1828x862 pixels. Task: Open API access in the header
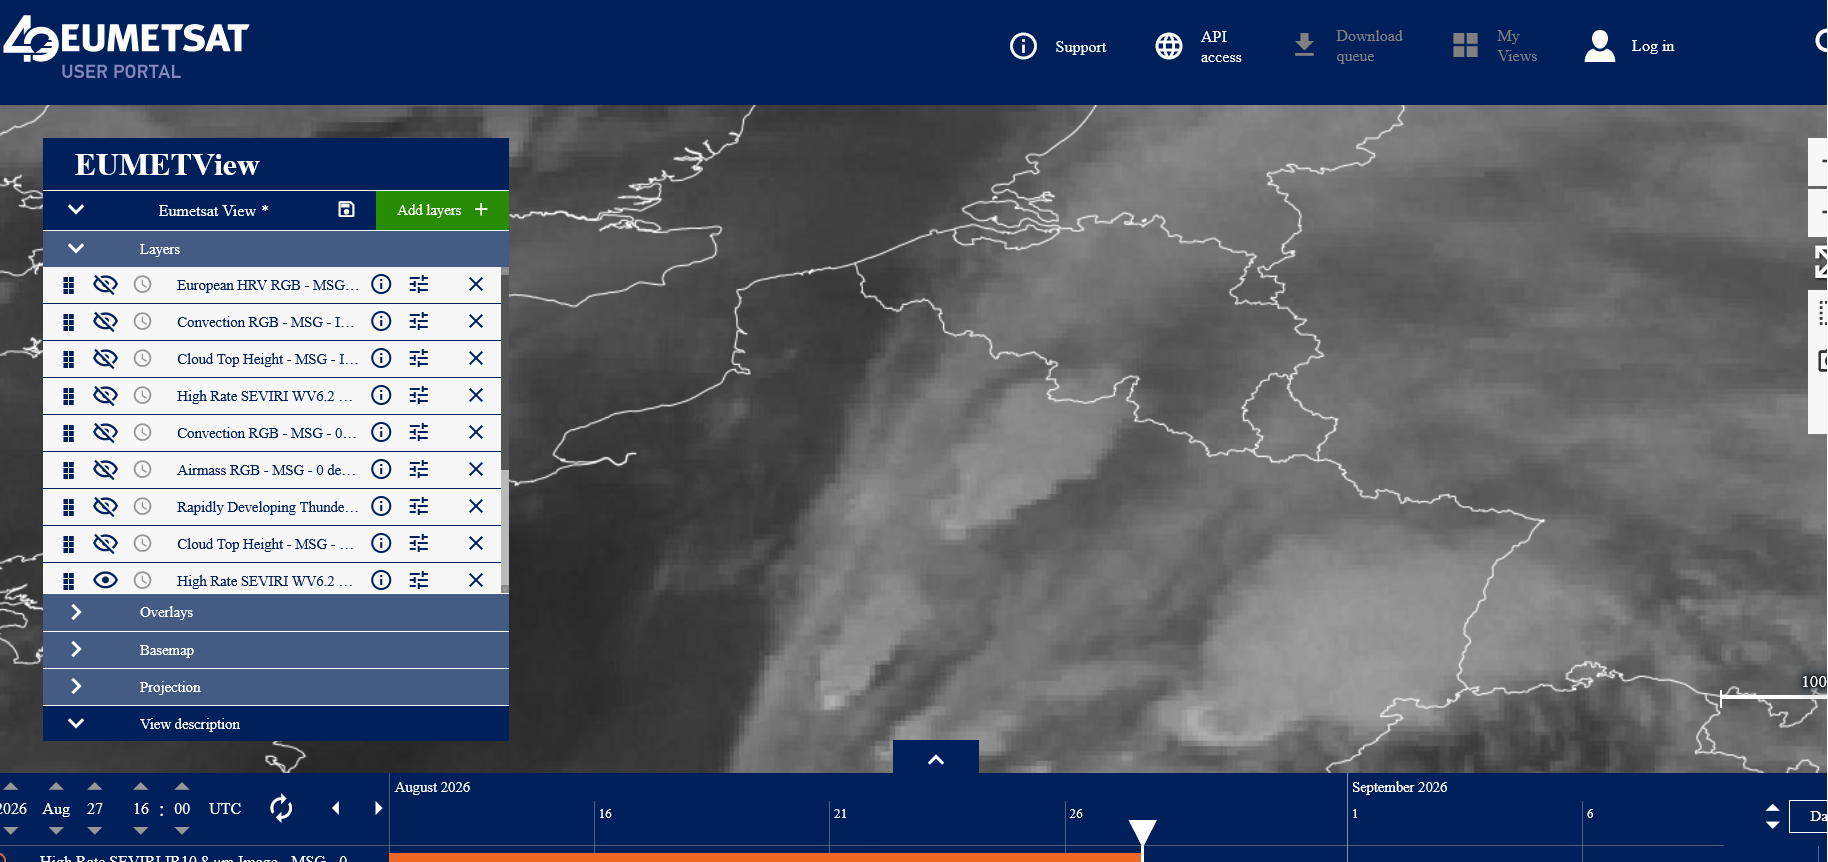(x=1199, y=46)
